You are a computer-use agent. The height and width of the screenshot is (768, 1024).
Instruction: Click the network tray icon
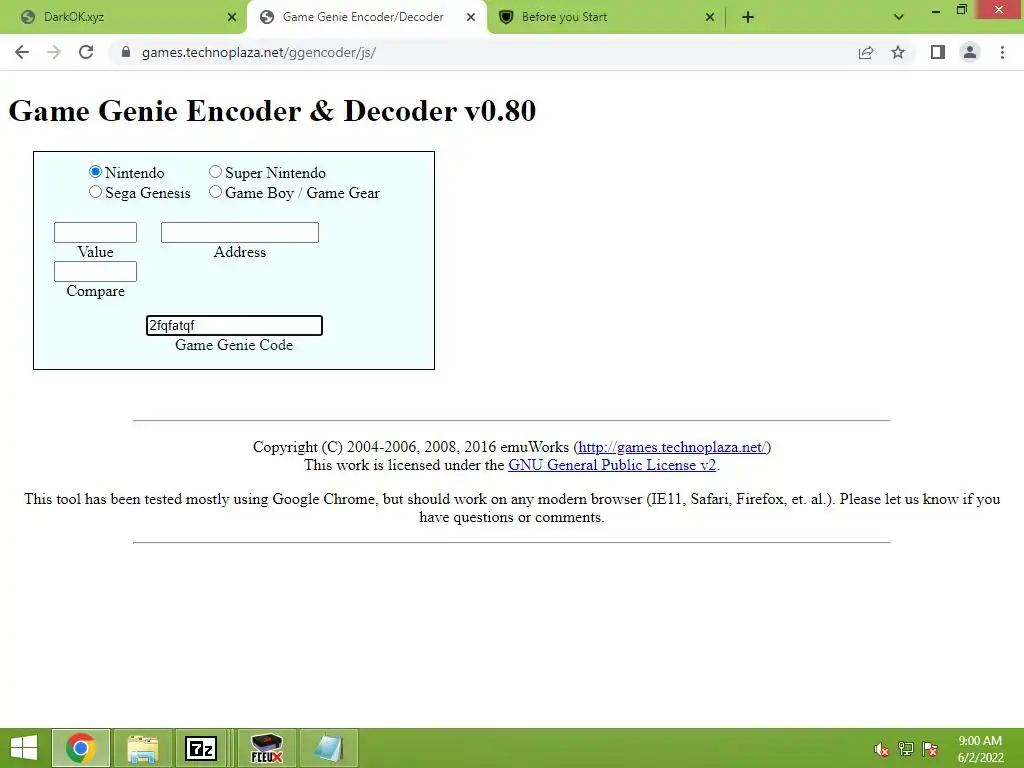pyautogui.click(x=906, y=749)
